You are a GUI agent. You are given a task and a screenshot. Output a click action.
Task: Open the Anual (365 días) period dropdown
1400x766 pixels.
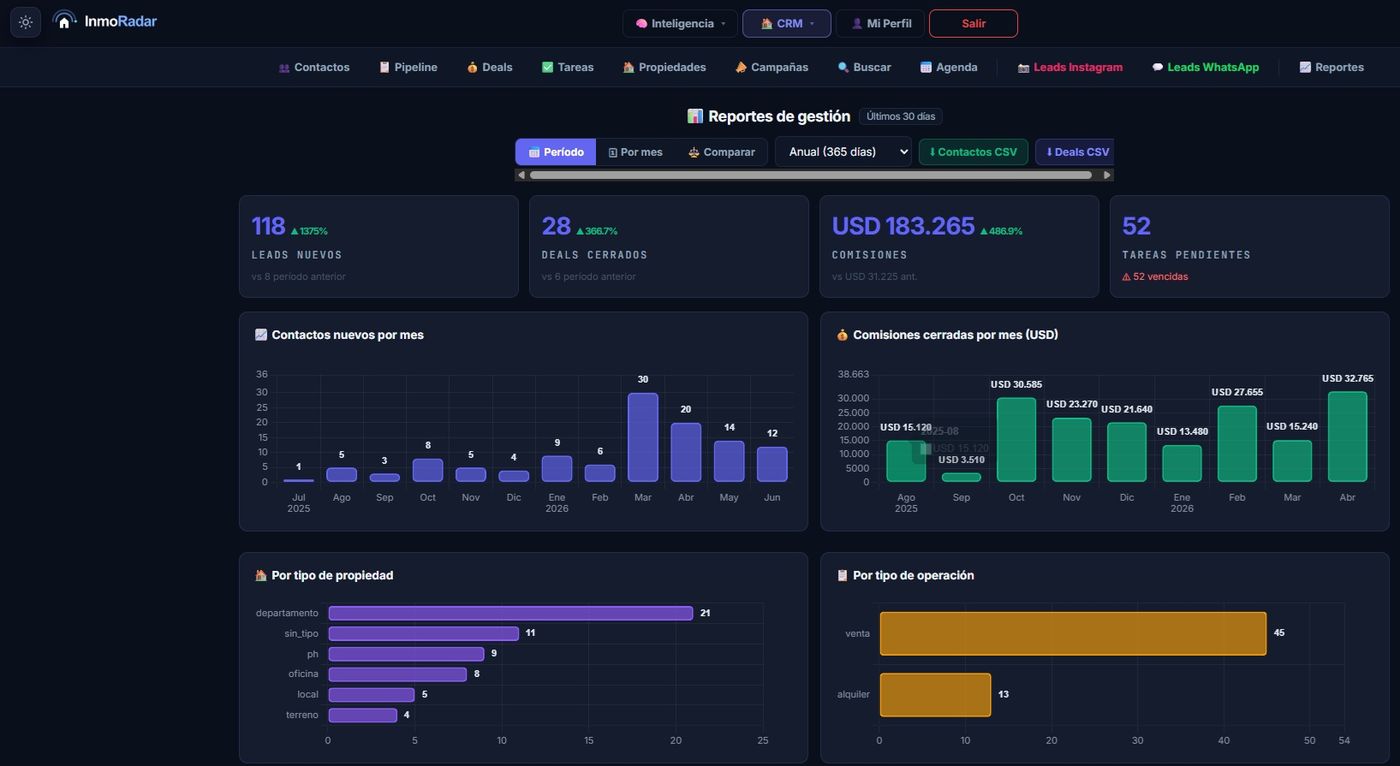tap(843, 152)
